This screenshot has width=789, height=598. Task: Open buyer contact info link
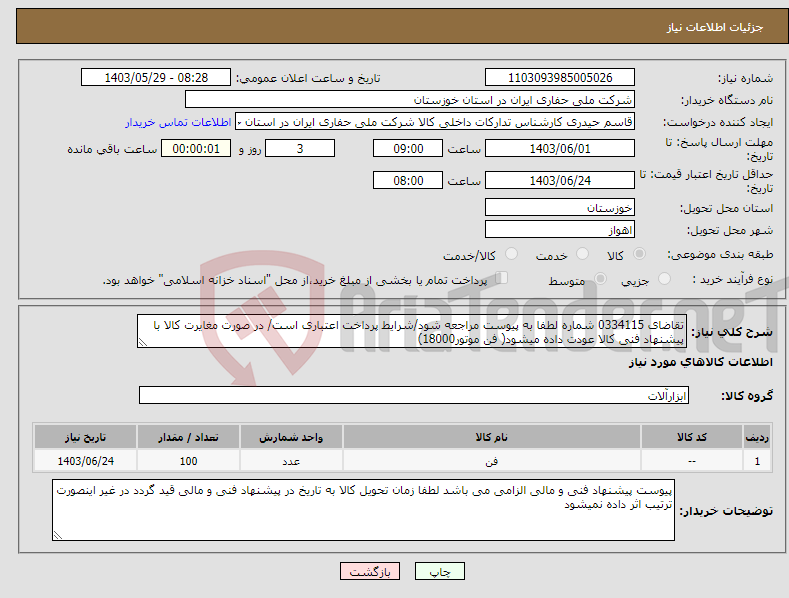pyautogui.click(x=178, y=122)
